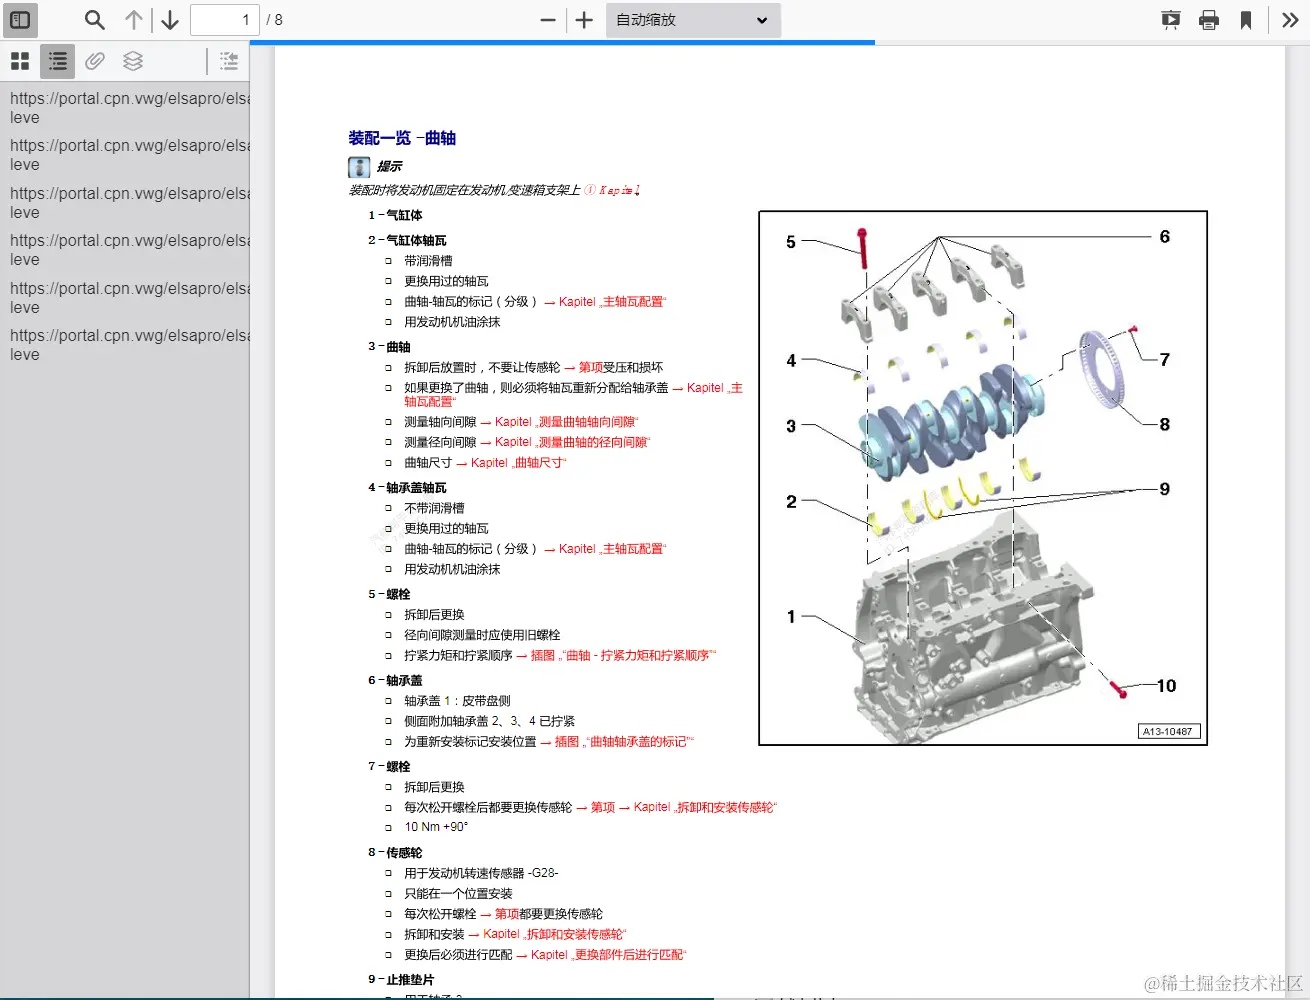This screenshot has height=1000, width=1310.
Task: Switch to presentation mode icon
Action: coord(1171,20)
